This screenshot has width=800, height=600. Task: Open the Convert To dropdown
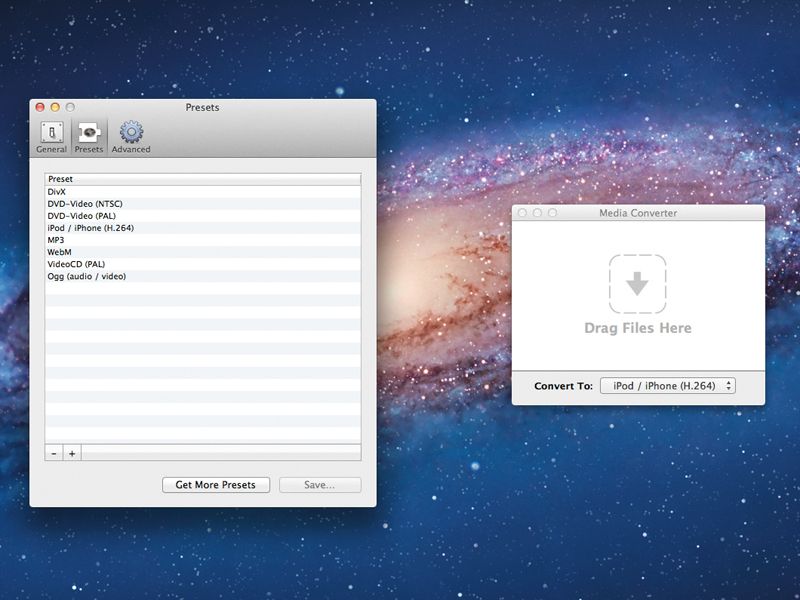[x=667, y=384]
